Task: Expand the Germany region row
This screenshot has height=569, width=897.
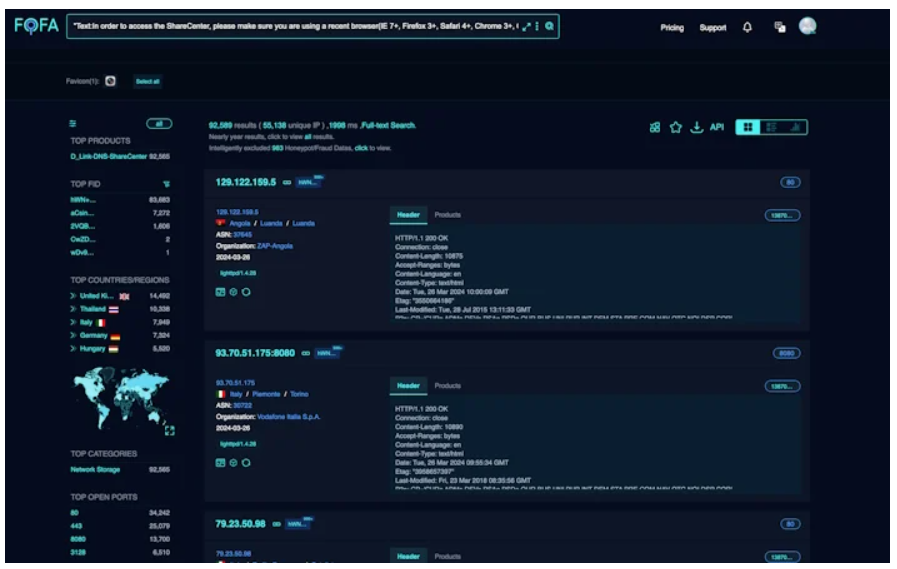Action: pos(73,335)
